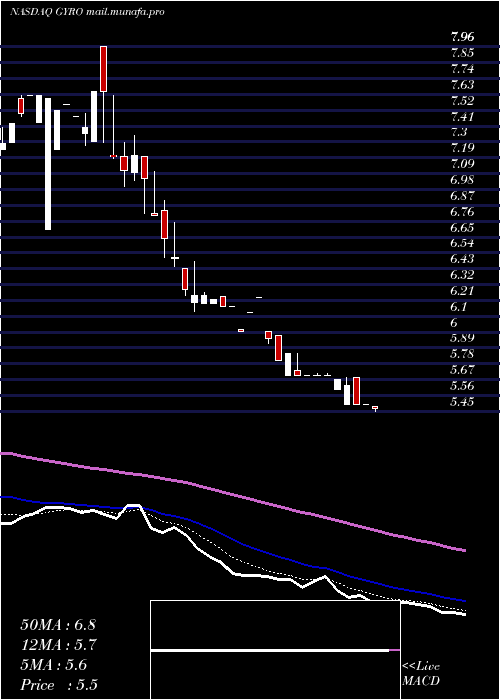Click the 5.78 price axis label

click(x=462, y=354)
